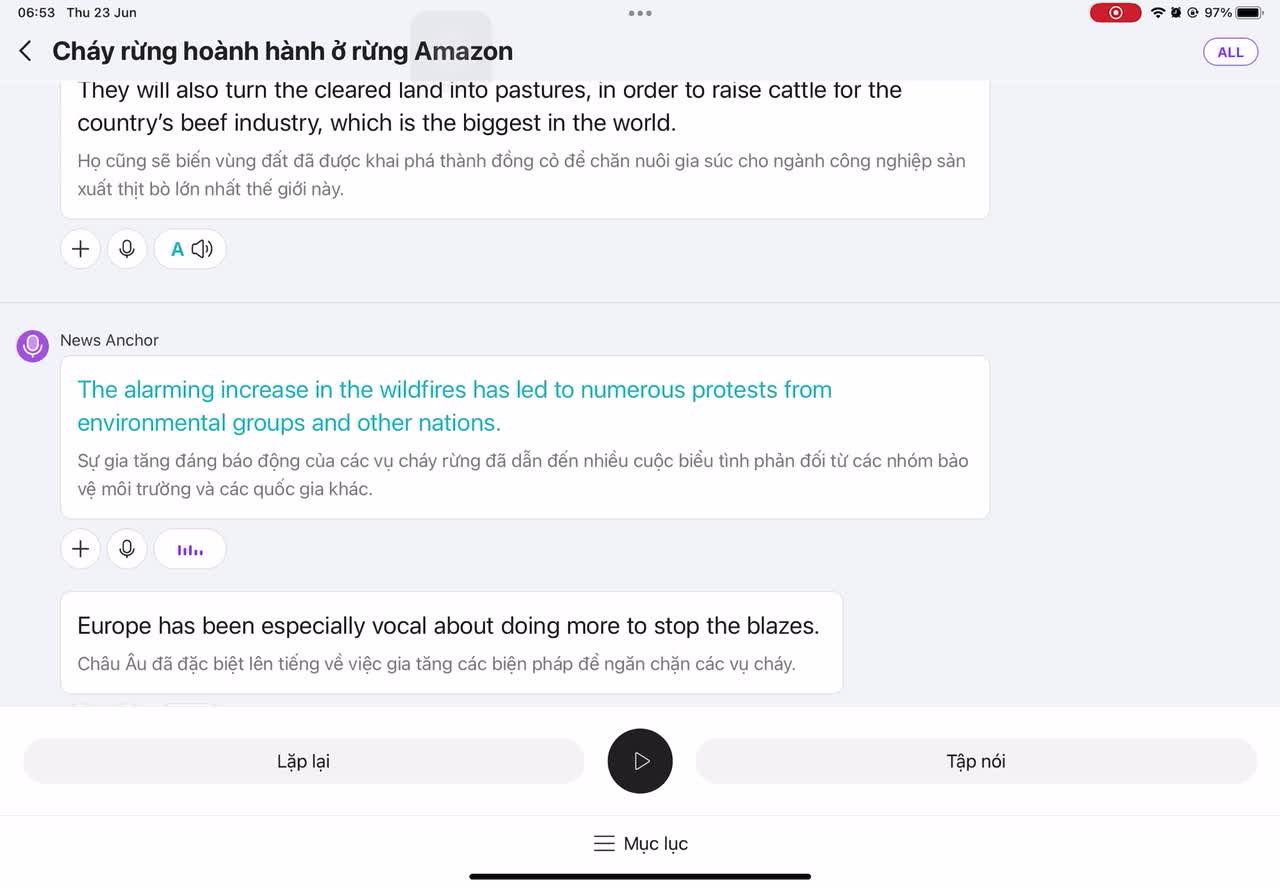The height and width of the screenshot is (888, 1280).
Task: Add the pastures sentence with plus icon
Action: click(81, 249)
